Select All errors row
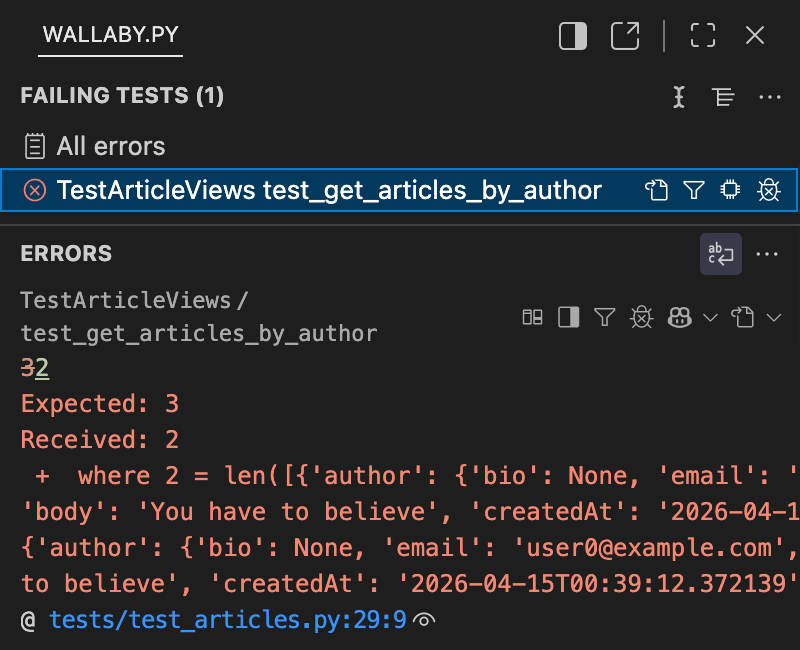This screenshot has width=800, height=650. coord(400,146)
